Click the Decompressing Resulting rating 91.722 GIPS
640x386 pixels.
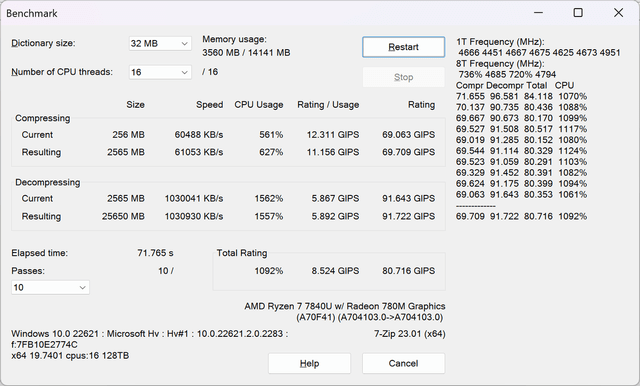(x=409, y=216)
